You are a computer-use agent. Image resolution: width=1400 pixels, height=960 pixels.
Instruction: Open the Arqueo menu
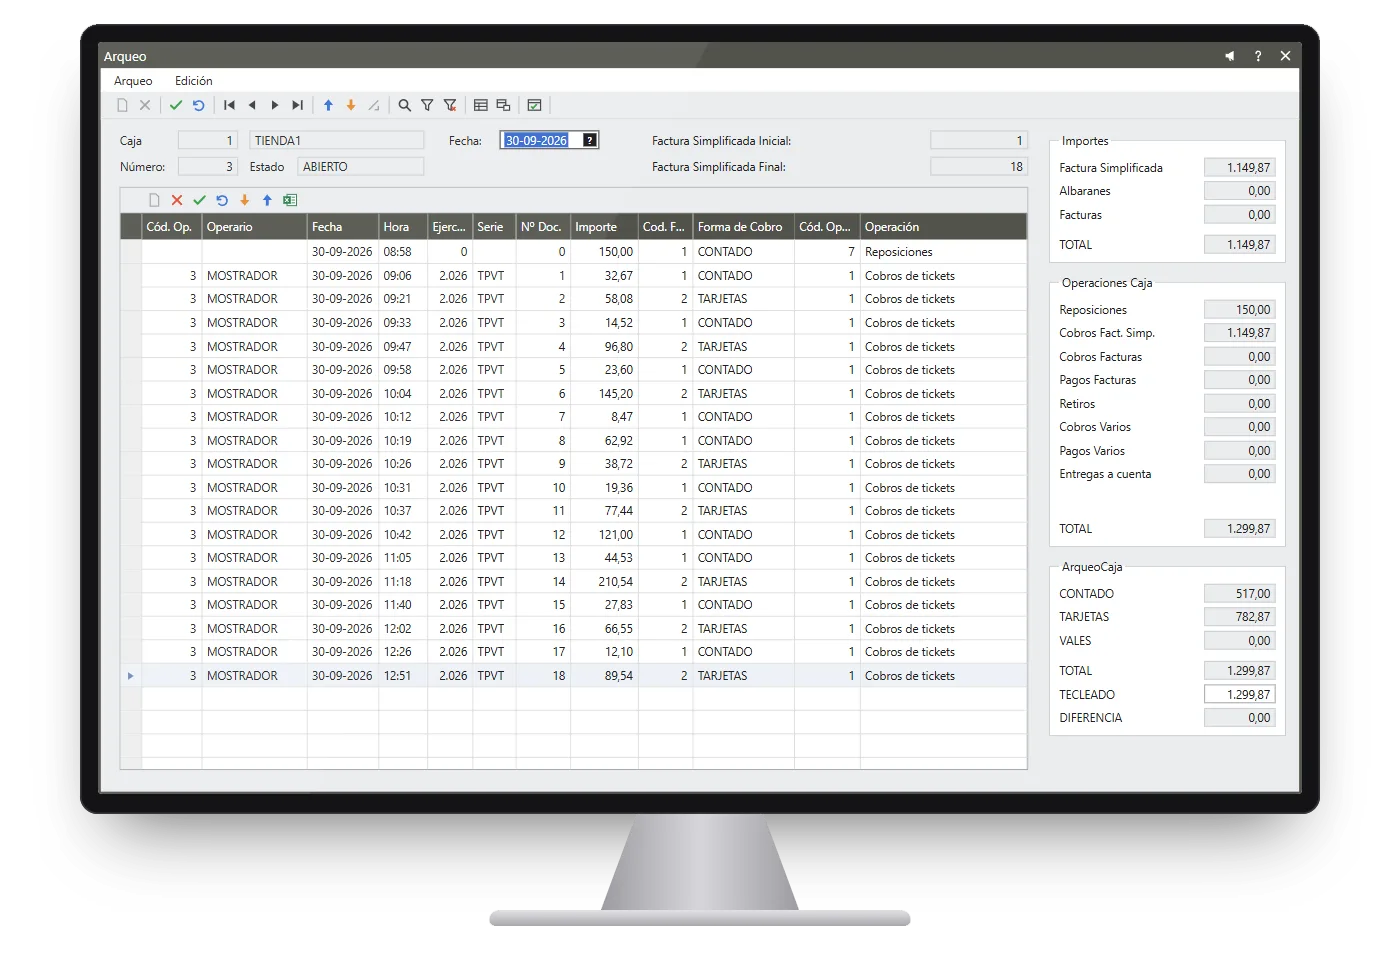(x=133, y=81)
